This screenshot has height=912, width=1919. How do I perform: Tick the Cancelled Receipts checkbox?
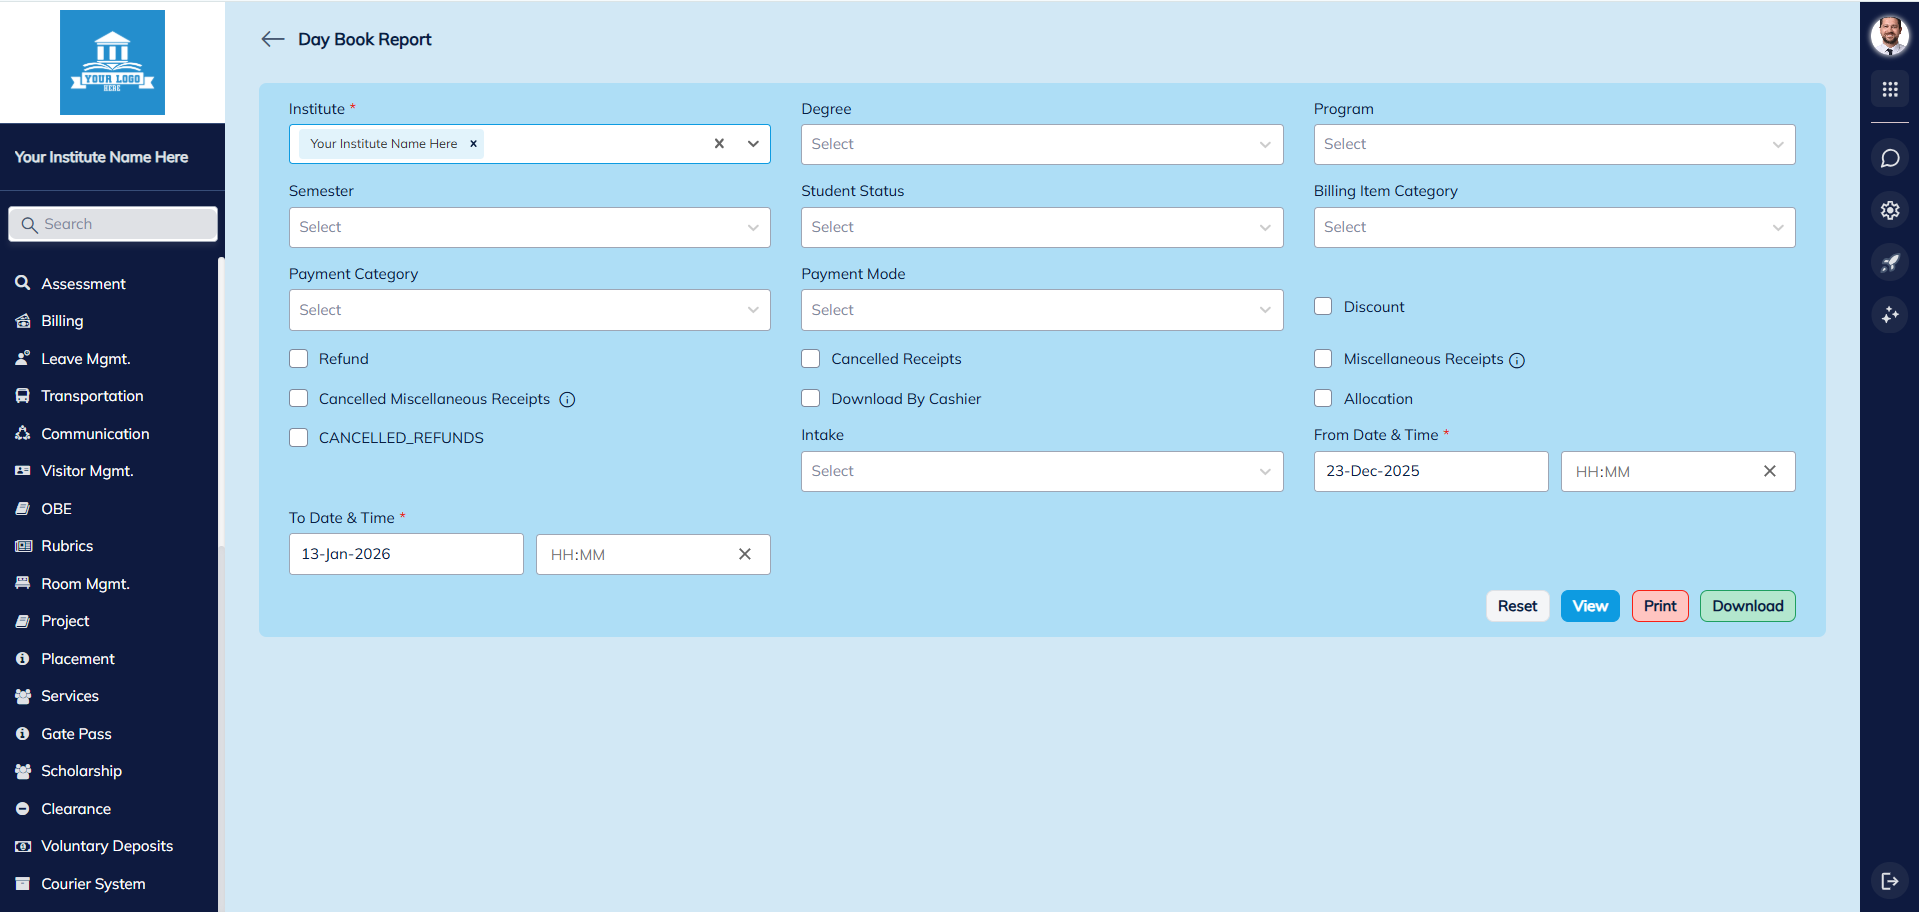point(811,359)
